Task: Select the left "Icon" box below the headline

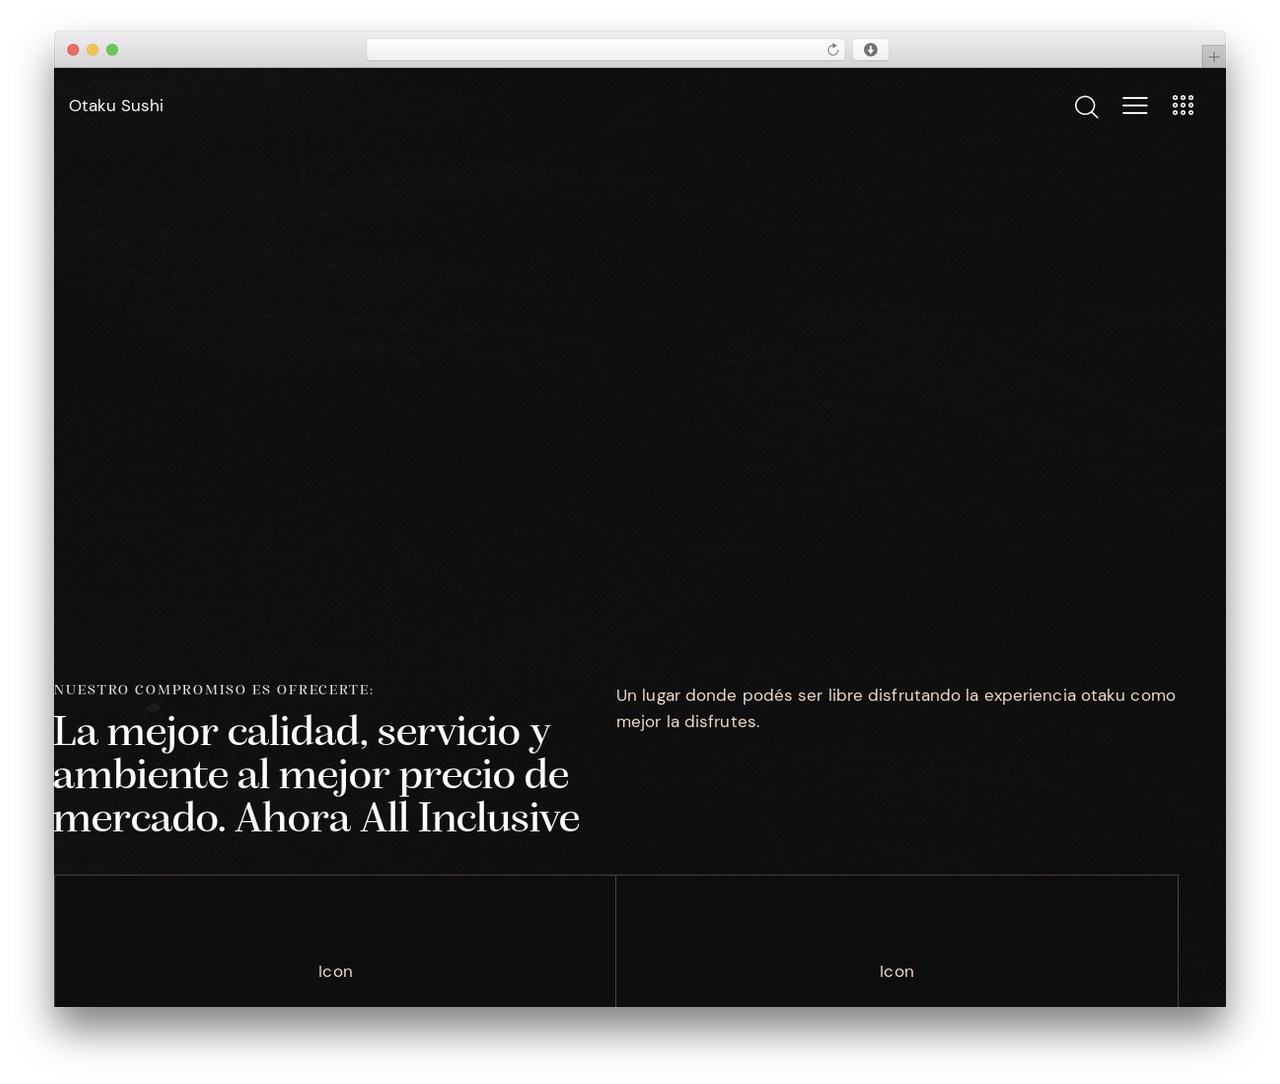Action: click(335, 941)
